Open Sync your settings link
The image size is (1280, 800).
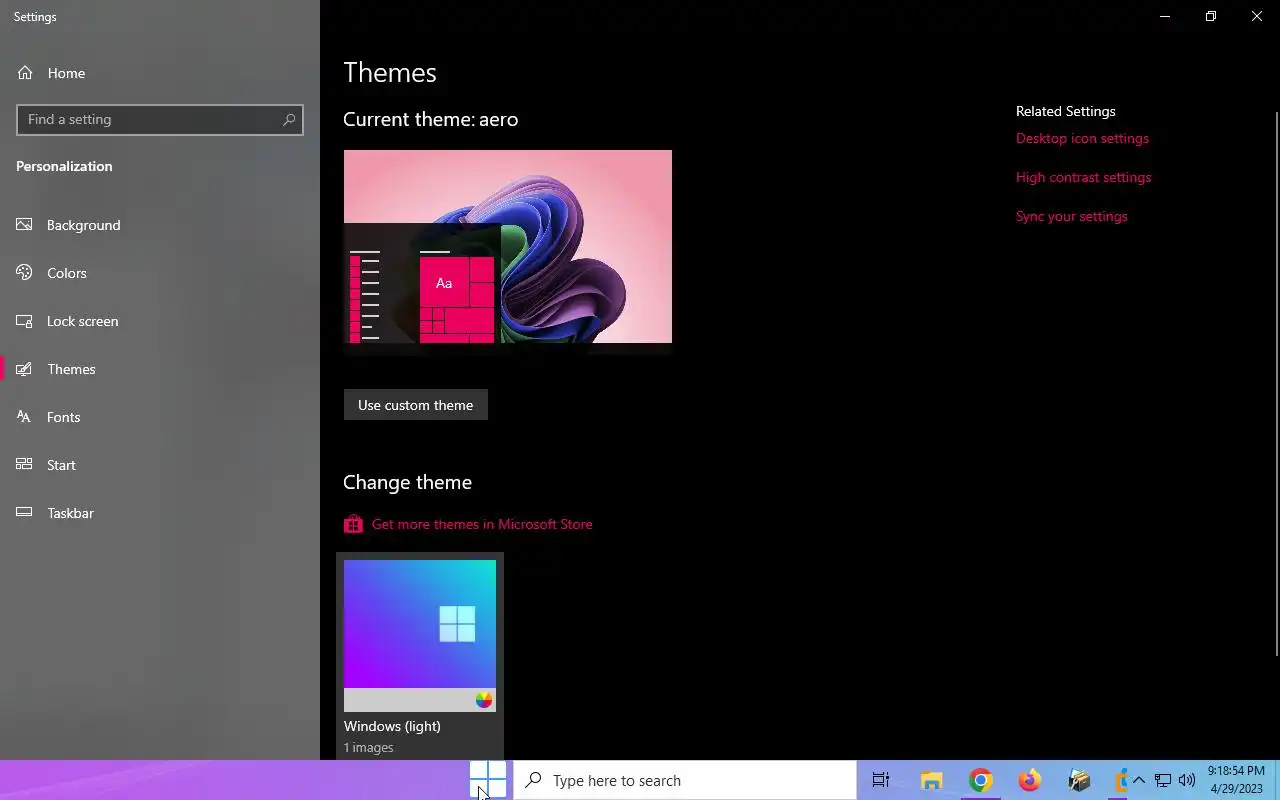(x=1071, y=216)
